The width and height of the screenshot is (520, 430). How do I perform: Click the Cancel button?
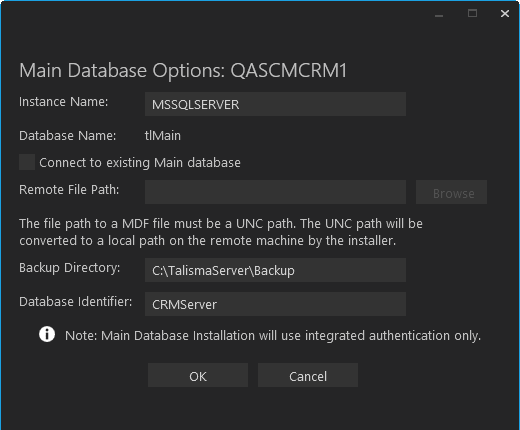coord(308,375)
